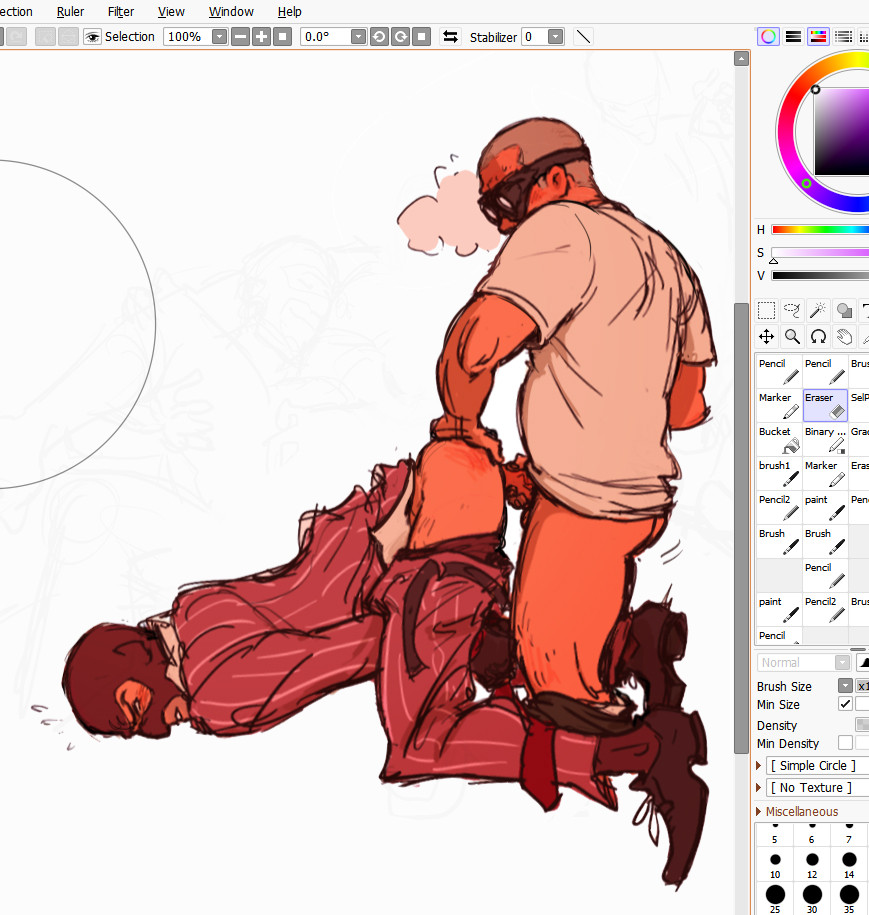
Task: Select the Move tool
Action: tap(766, 337)
